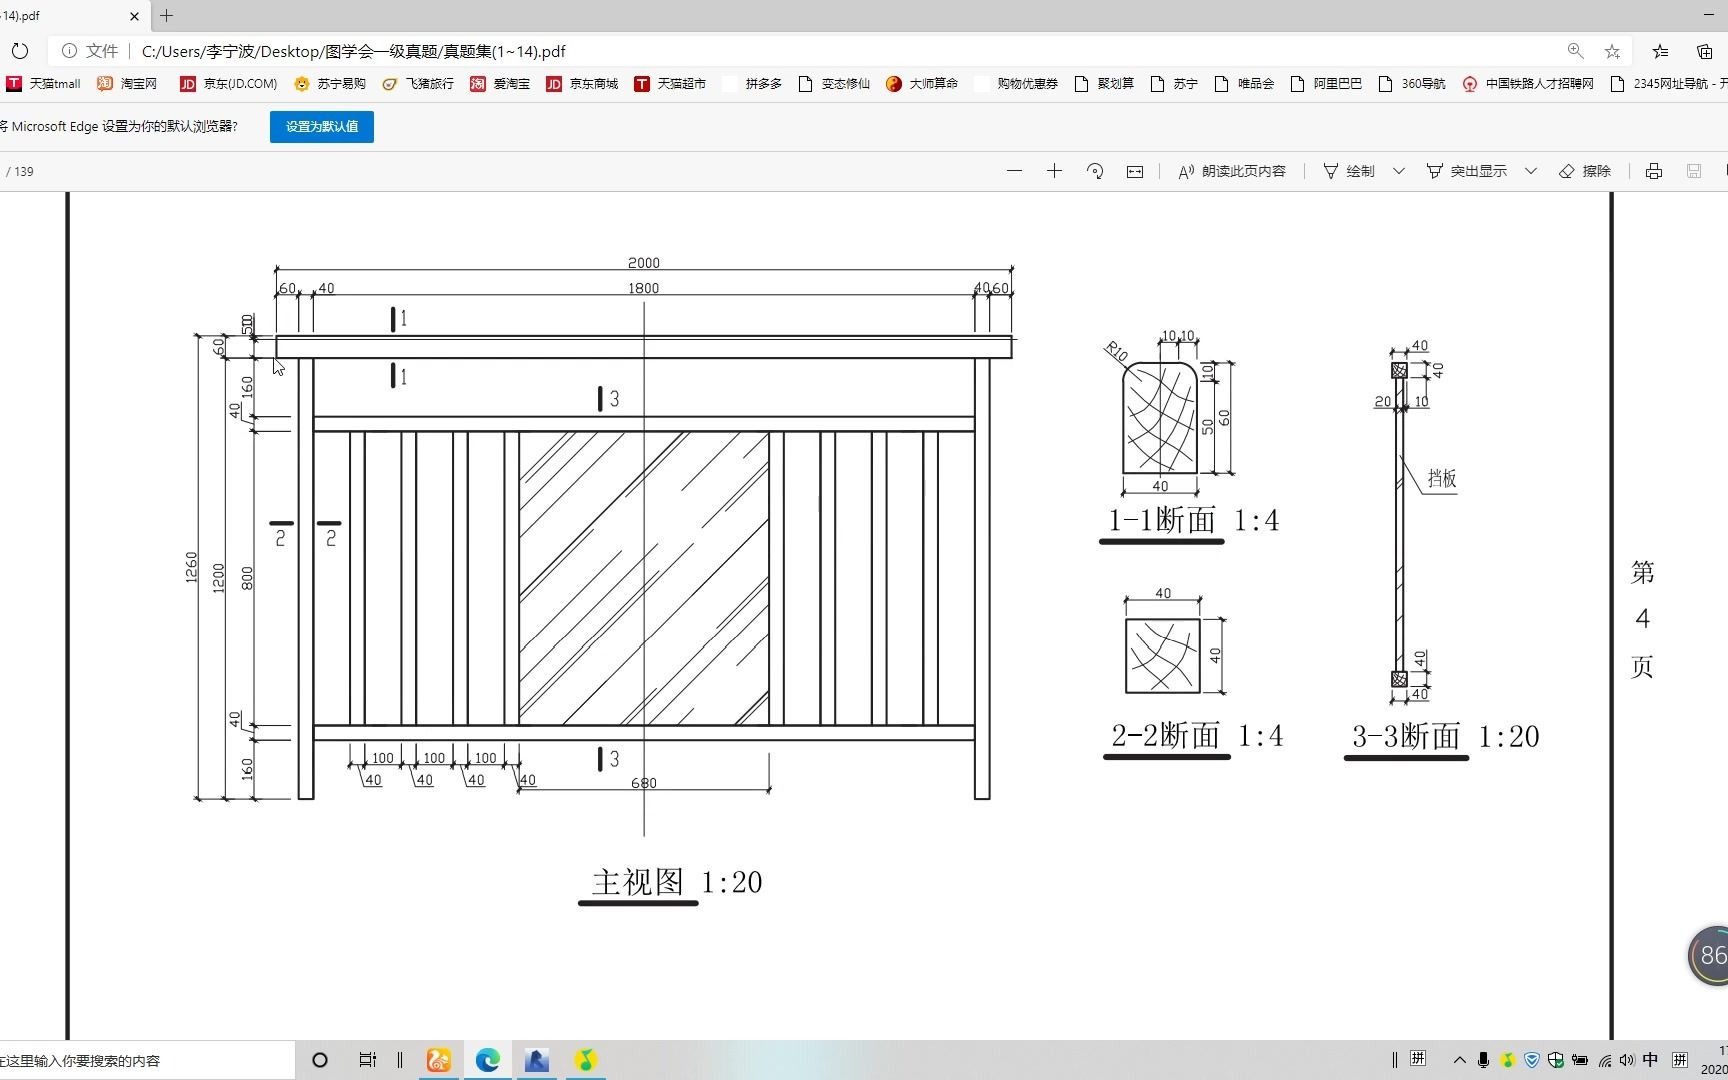This screenshot has width=1728, height=1080.
Task: Open the 爱淘宝 bookmark
Action: pyautogui.click(x=500, y=84)
